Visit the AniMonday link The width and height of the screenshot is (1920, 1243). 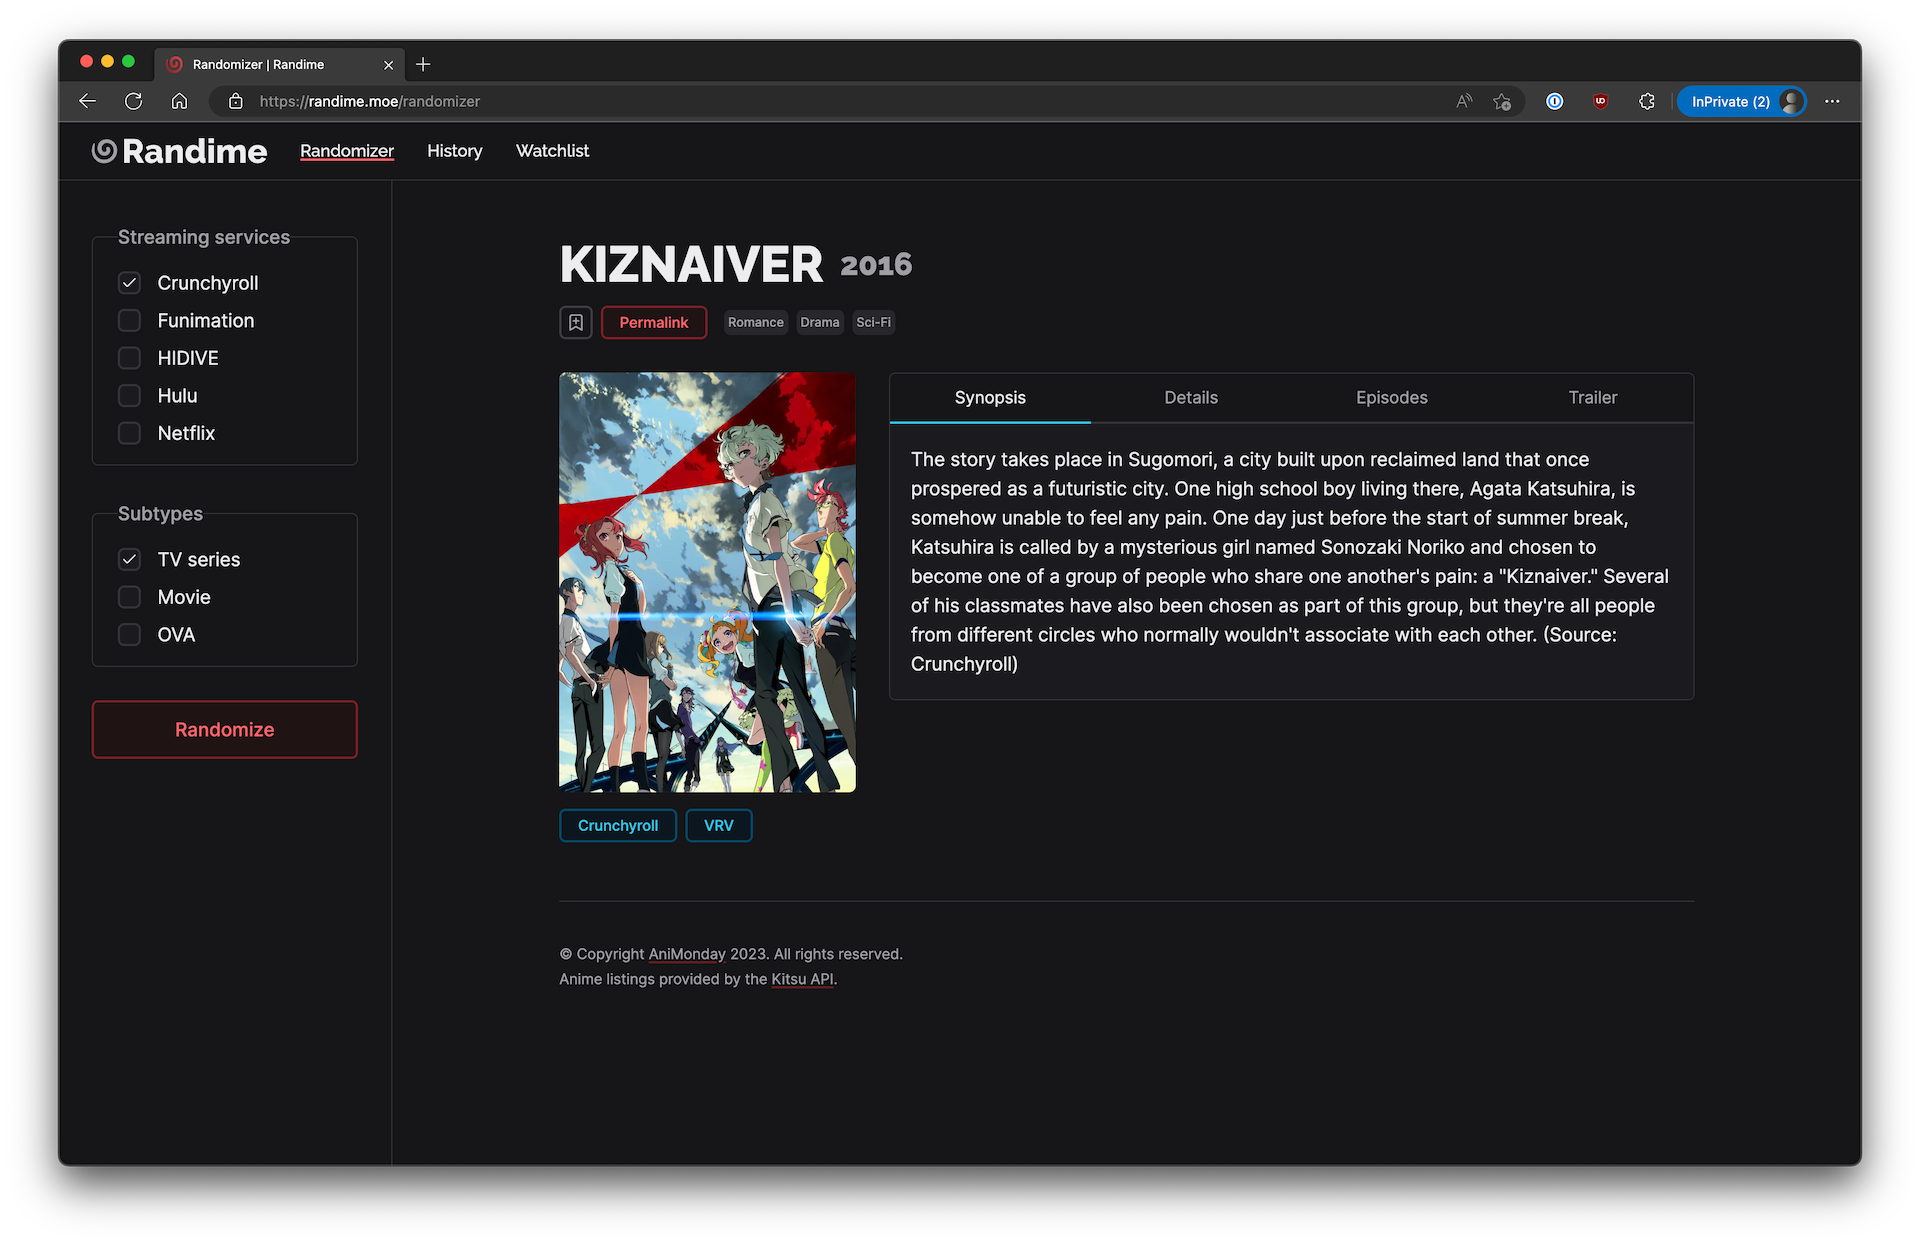click(687, 954)
